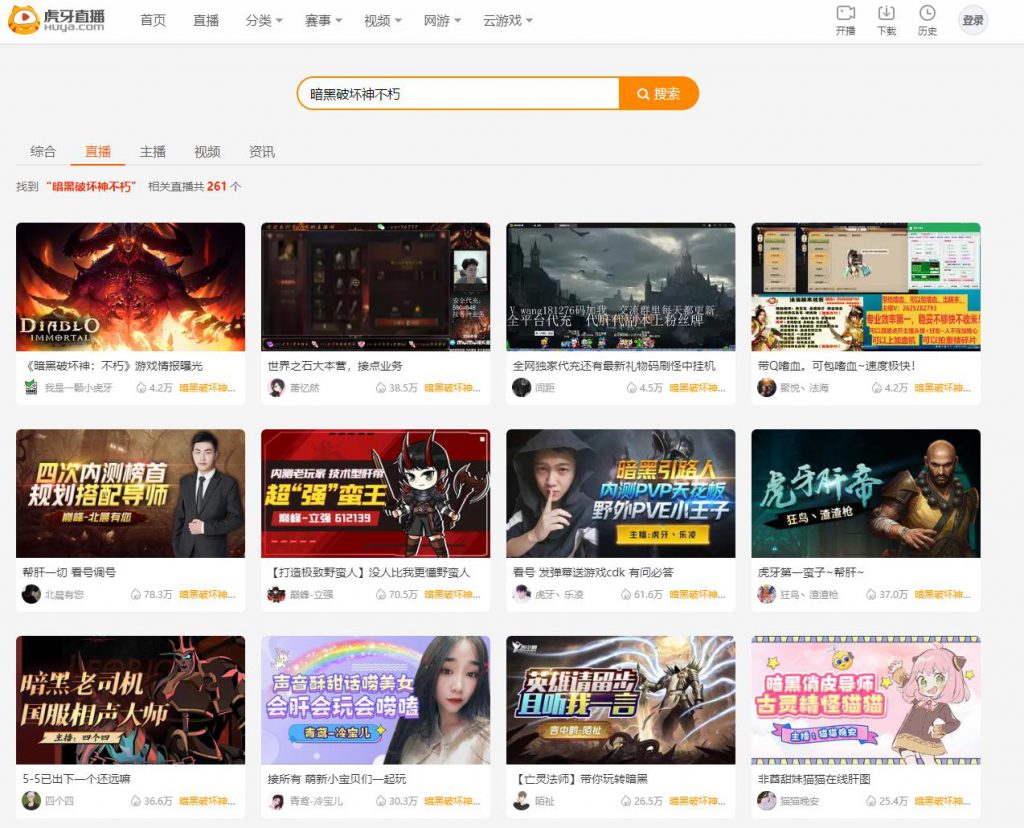Open the 四次内测榜首 stream thumbnail
This screenshot has height=828, width=1024.
pos(131,493)
